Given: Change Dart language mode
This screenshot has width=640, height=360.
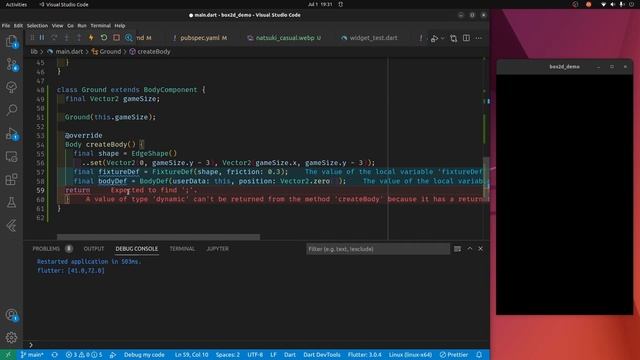Looking at the screenshot, I should (290, 355).
